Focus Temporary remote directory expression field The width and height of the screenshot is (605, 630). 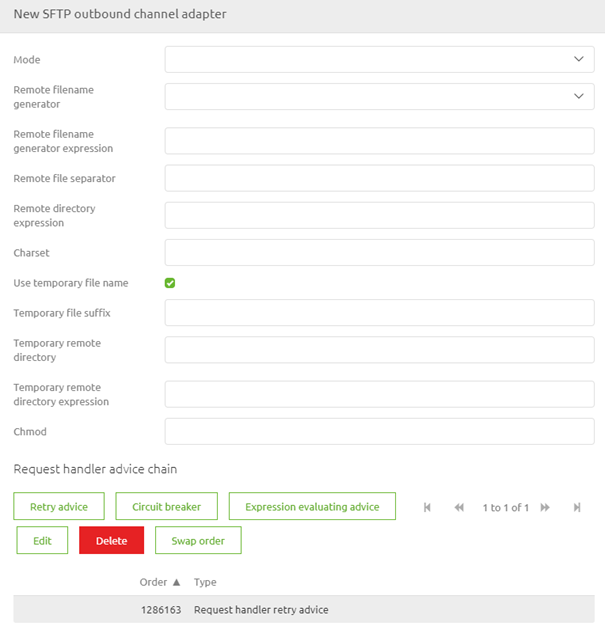379,394
